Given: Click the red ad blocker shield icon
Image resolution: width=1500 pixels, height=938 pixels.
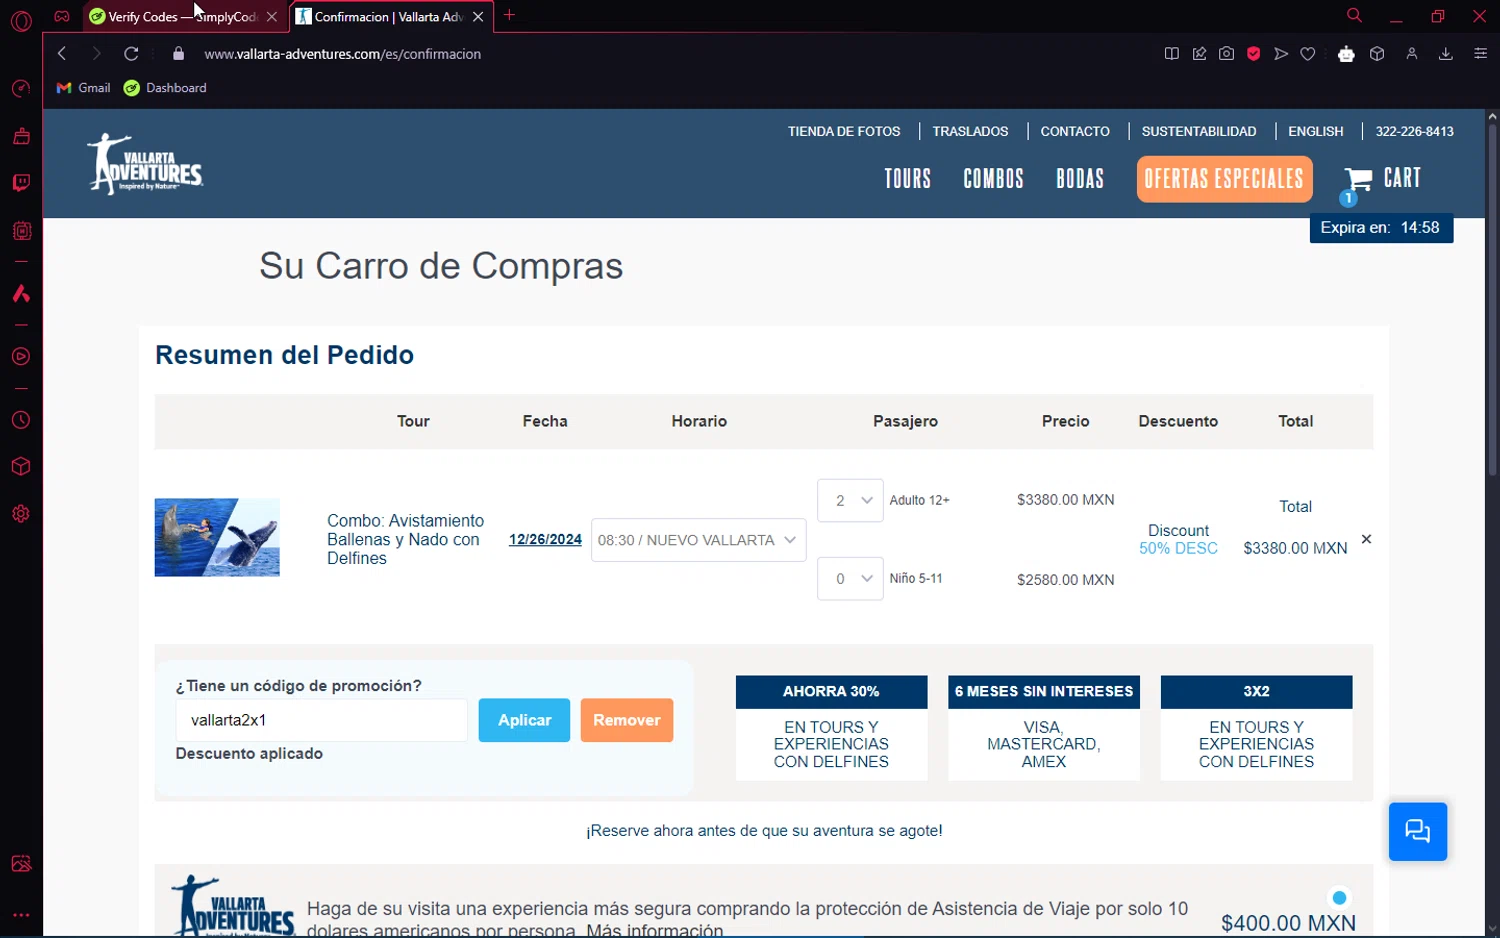Looking at the screenshot, I should (x=1254, y=54).
